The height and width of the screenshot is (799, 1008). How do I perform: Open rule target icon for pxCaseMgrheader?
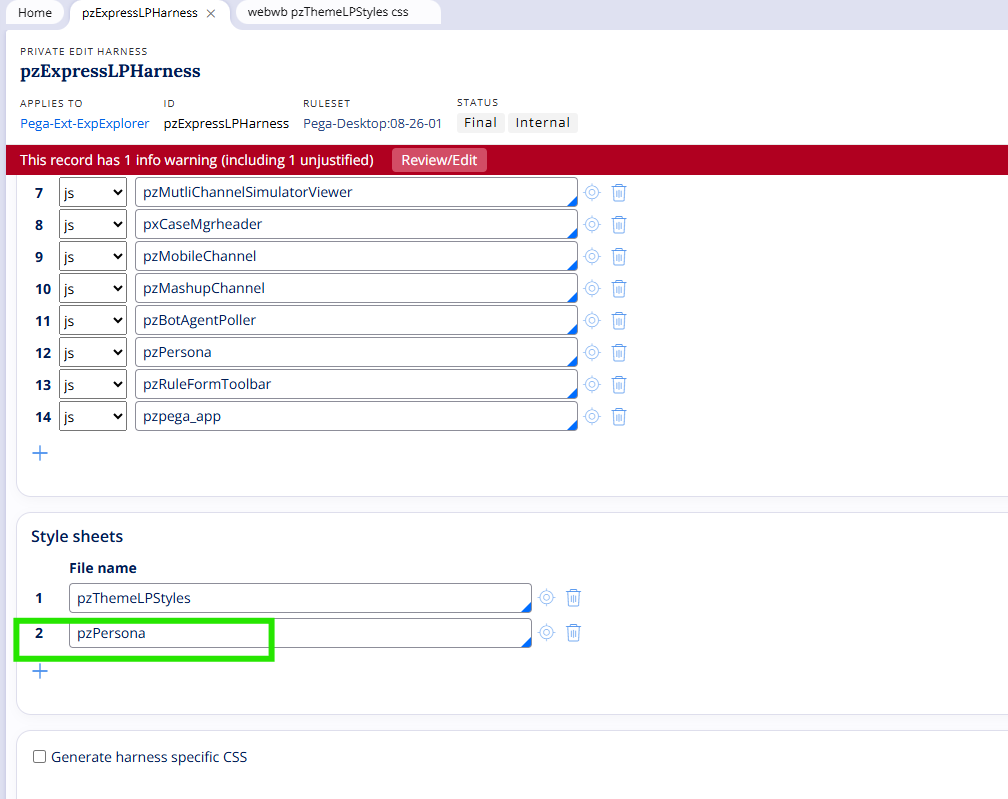tap(592, 224)
